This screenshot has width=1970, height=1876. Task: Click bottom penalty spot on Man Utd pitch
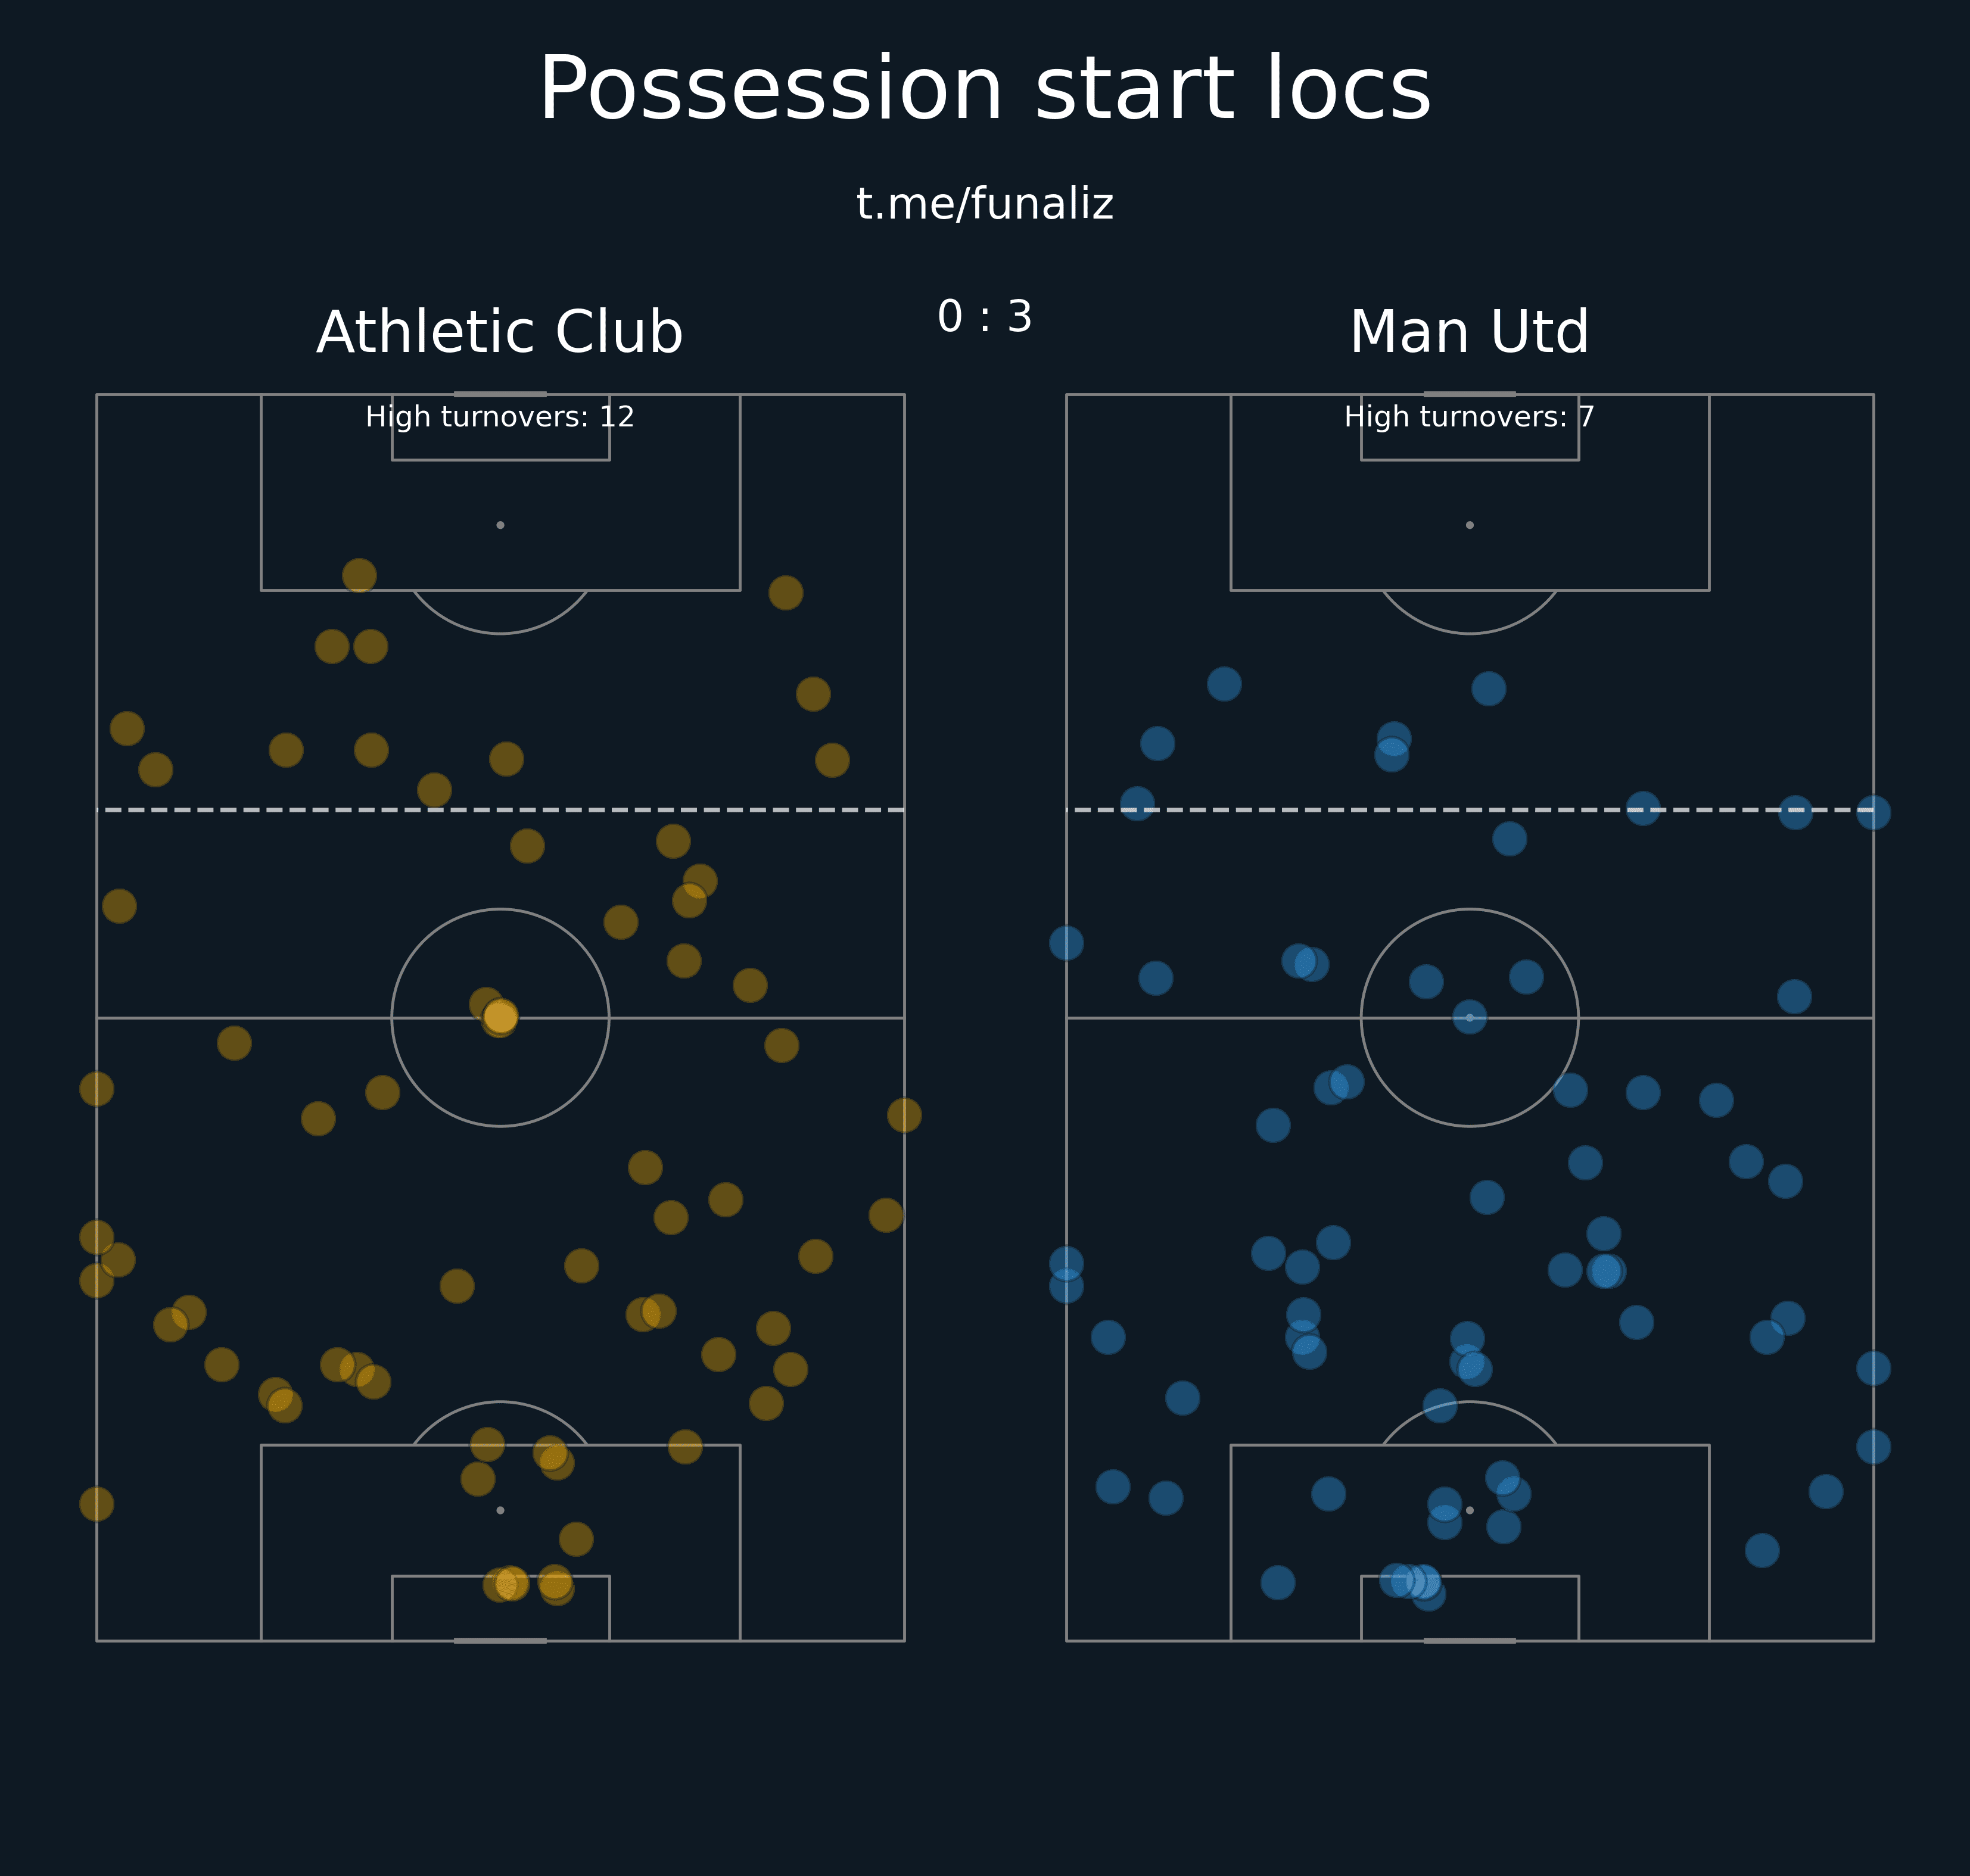(x=1469, y=1510)
